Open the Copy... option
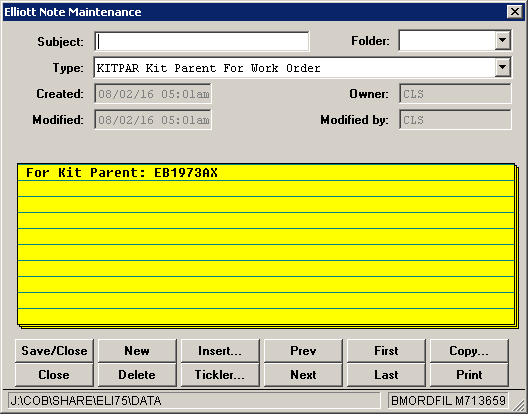Image resolution: width=528 pixels, height=414 pixels. point(469,351)
